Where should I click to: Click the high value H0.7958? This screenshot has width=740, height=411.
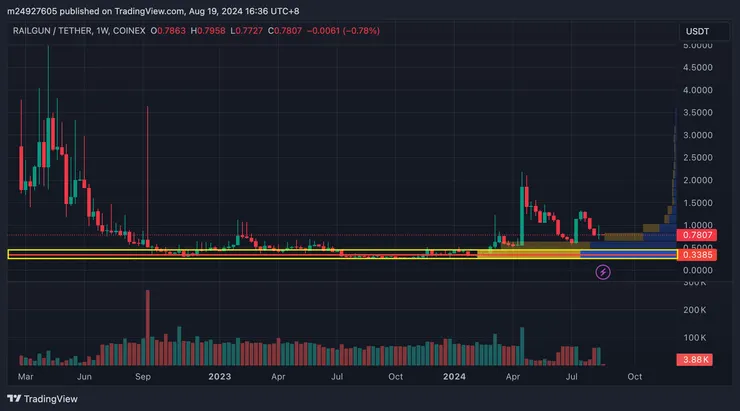click(208, 31)
